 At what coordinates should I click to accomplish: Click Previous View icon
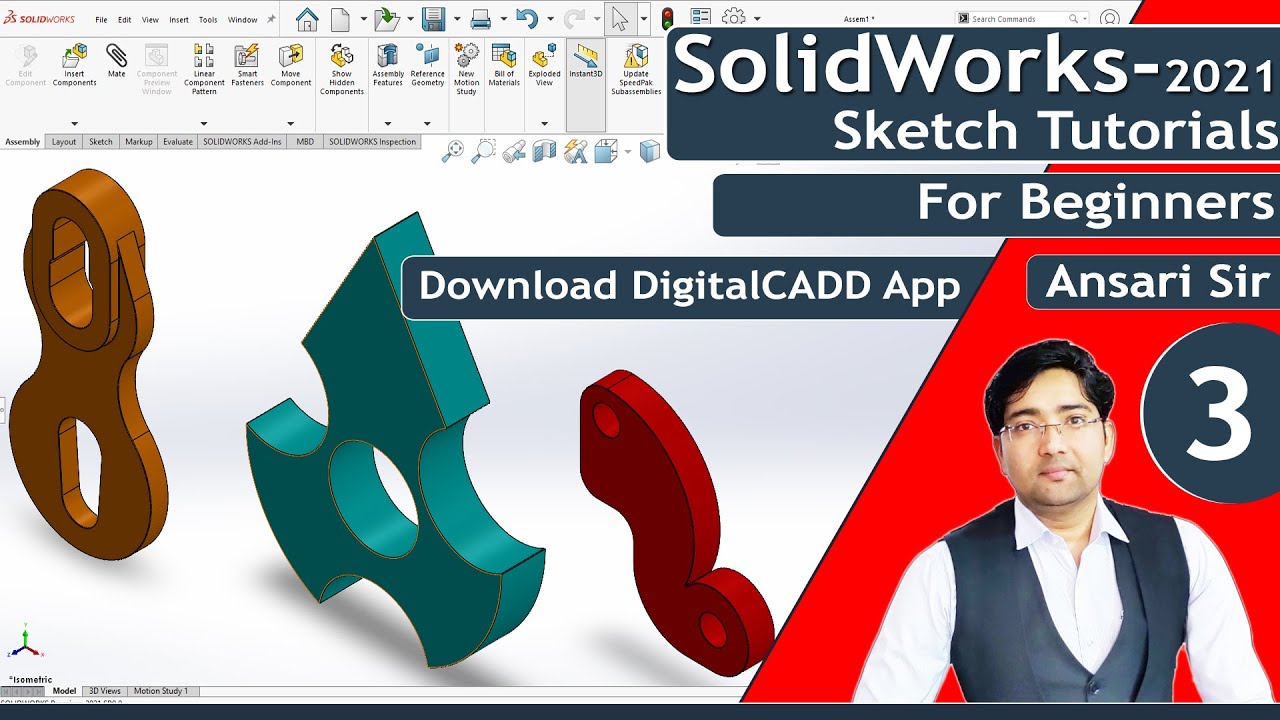click(x=514, y=151)
